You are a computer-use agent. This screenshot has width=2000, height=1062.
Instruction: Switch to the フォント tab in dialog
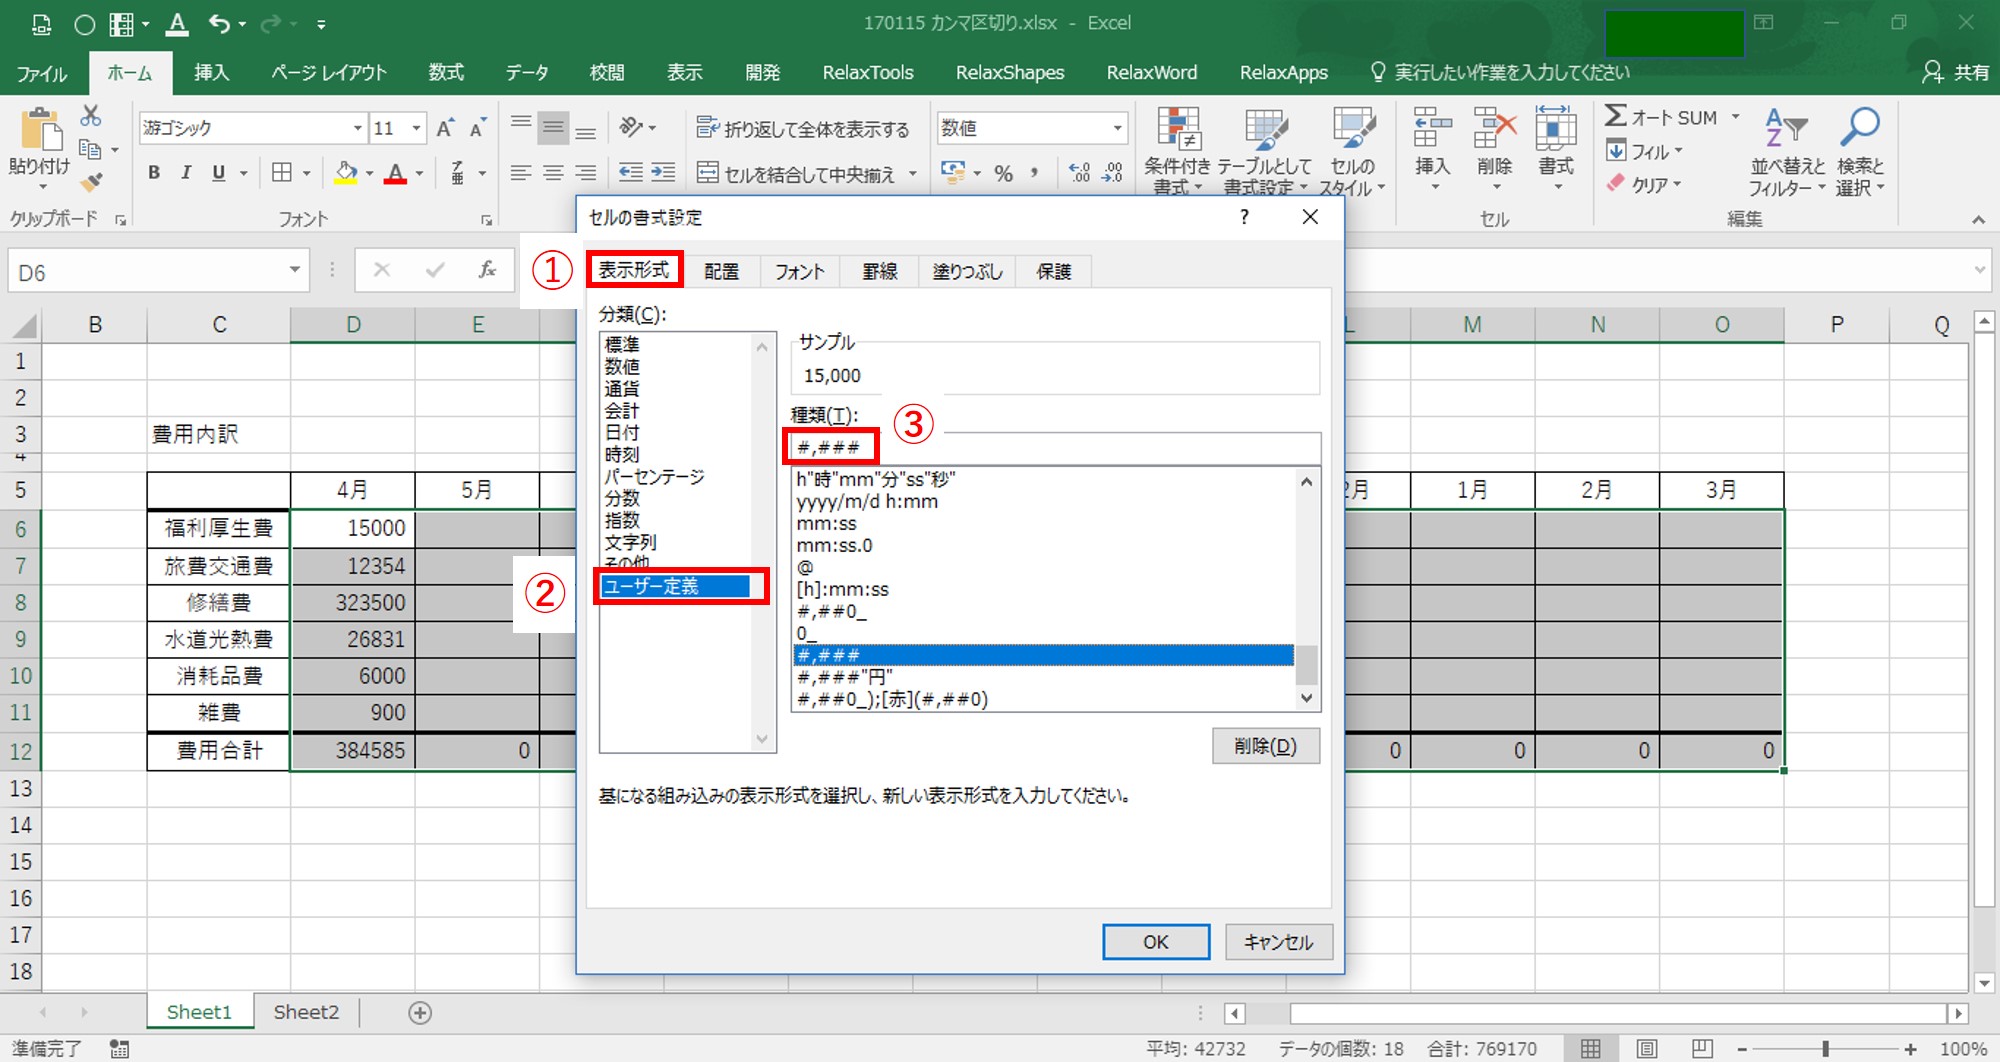[x=799, y=271]
